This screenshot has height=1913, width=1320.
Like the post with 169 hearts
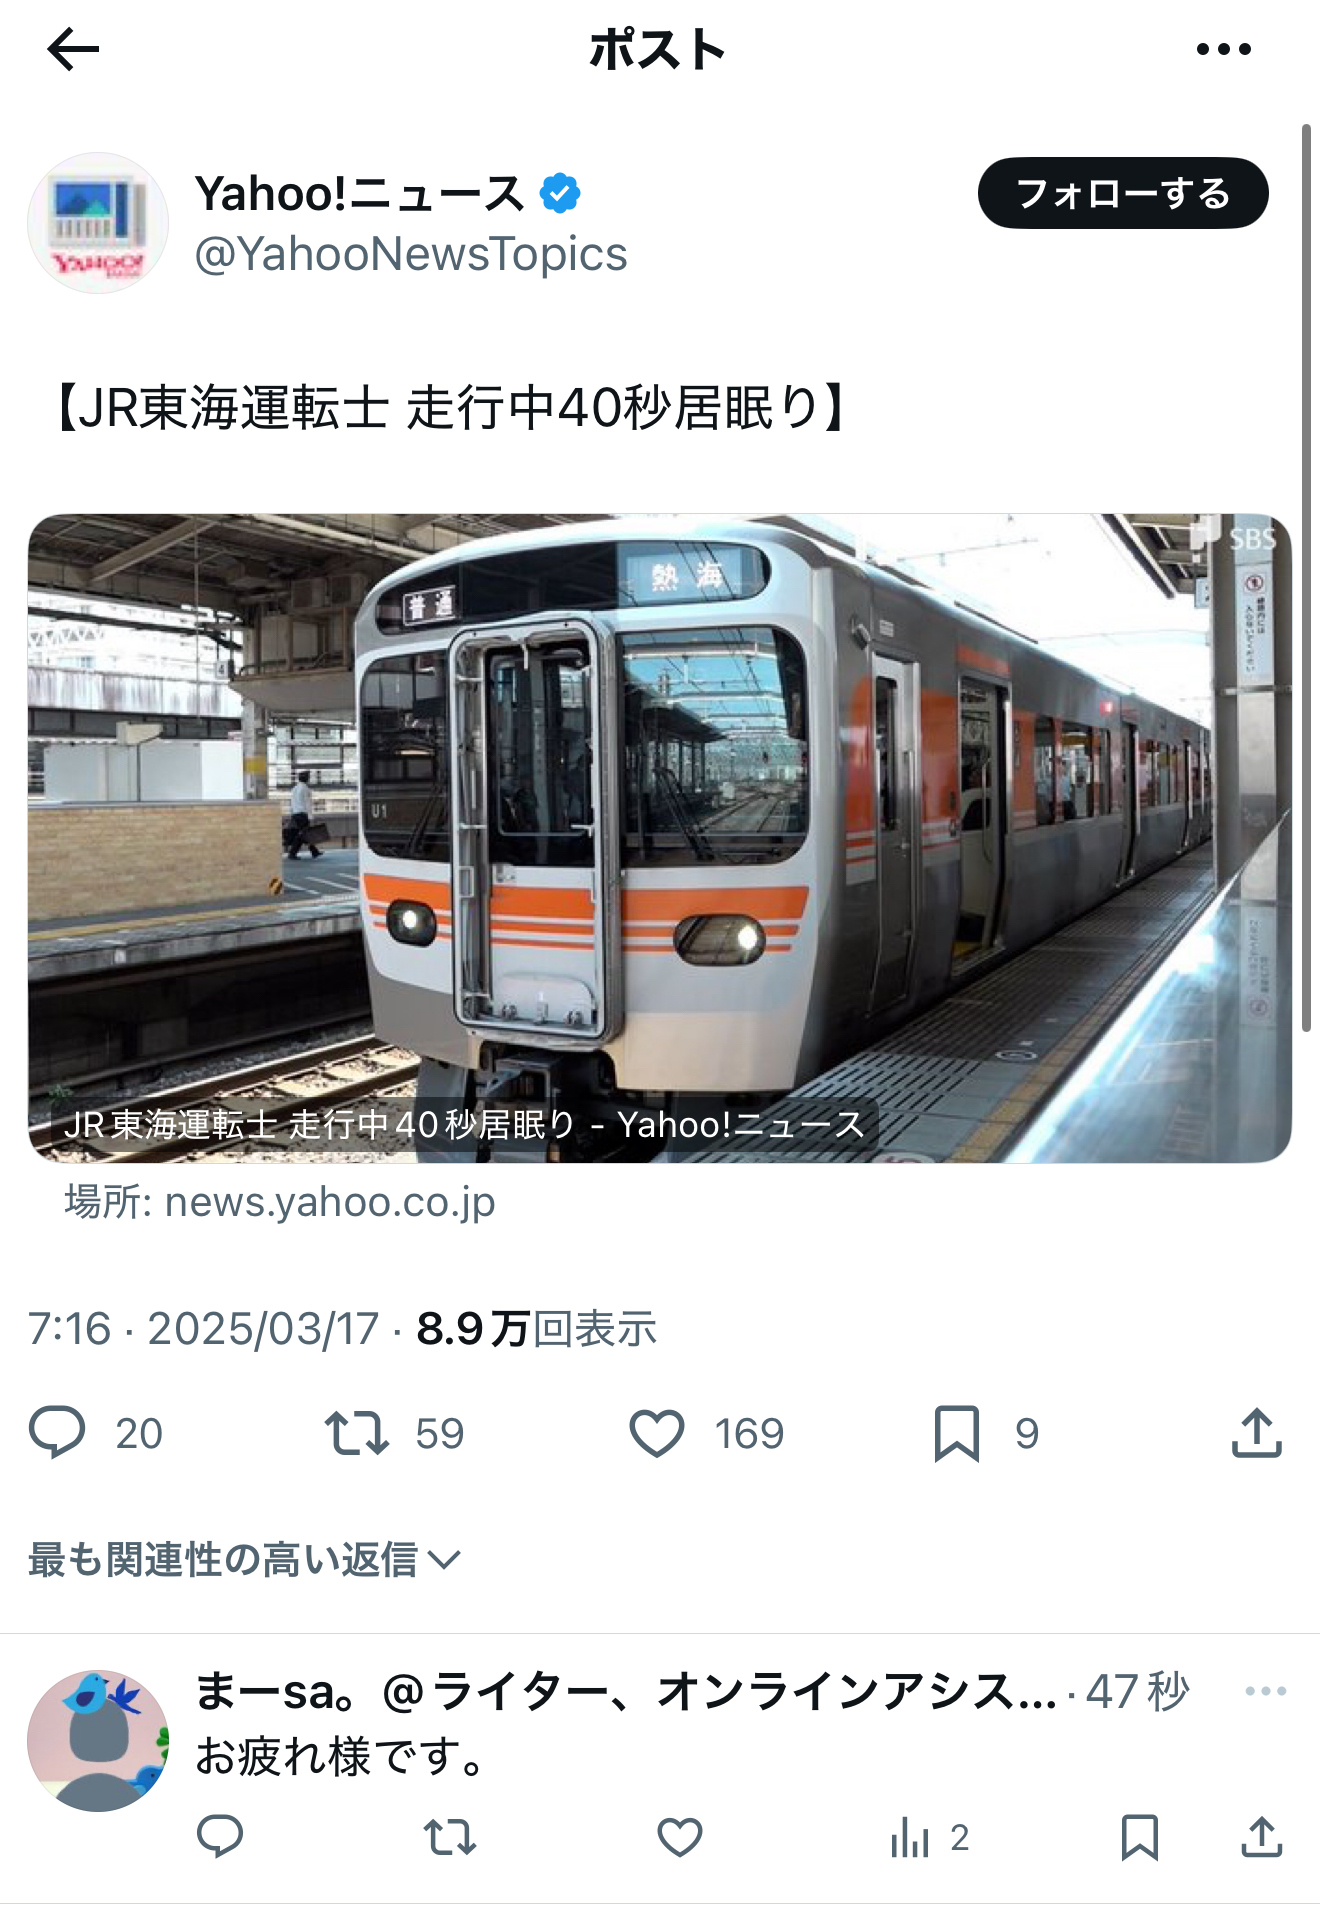tap(657, 1433)
